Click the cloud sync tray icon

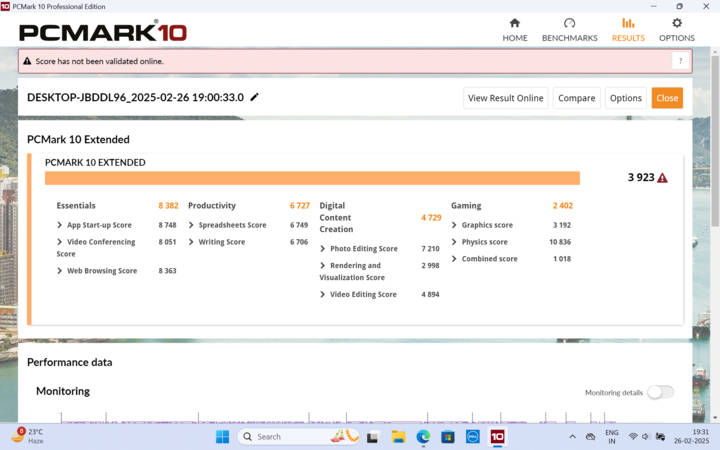[591, 437]
